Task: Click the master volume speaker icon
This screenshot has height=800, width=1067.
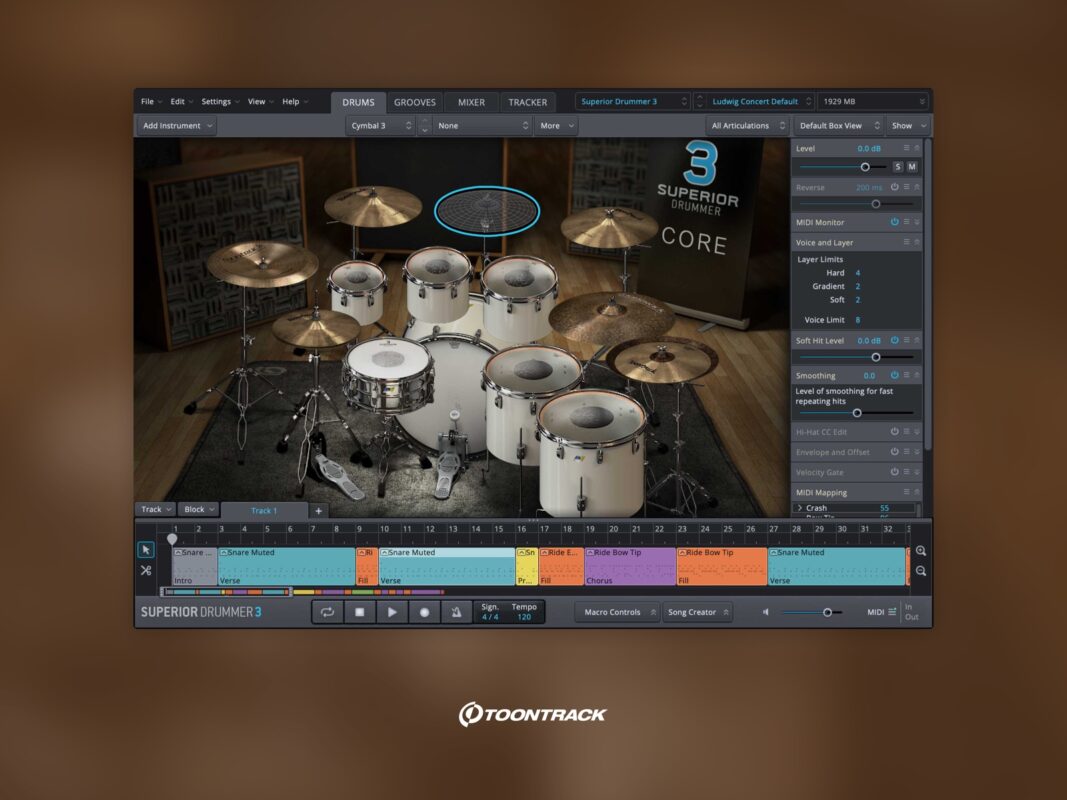Action: coord(766,612)
